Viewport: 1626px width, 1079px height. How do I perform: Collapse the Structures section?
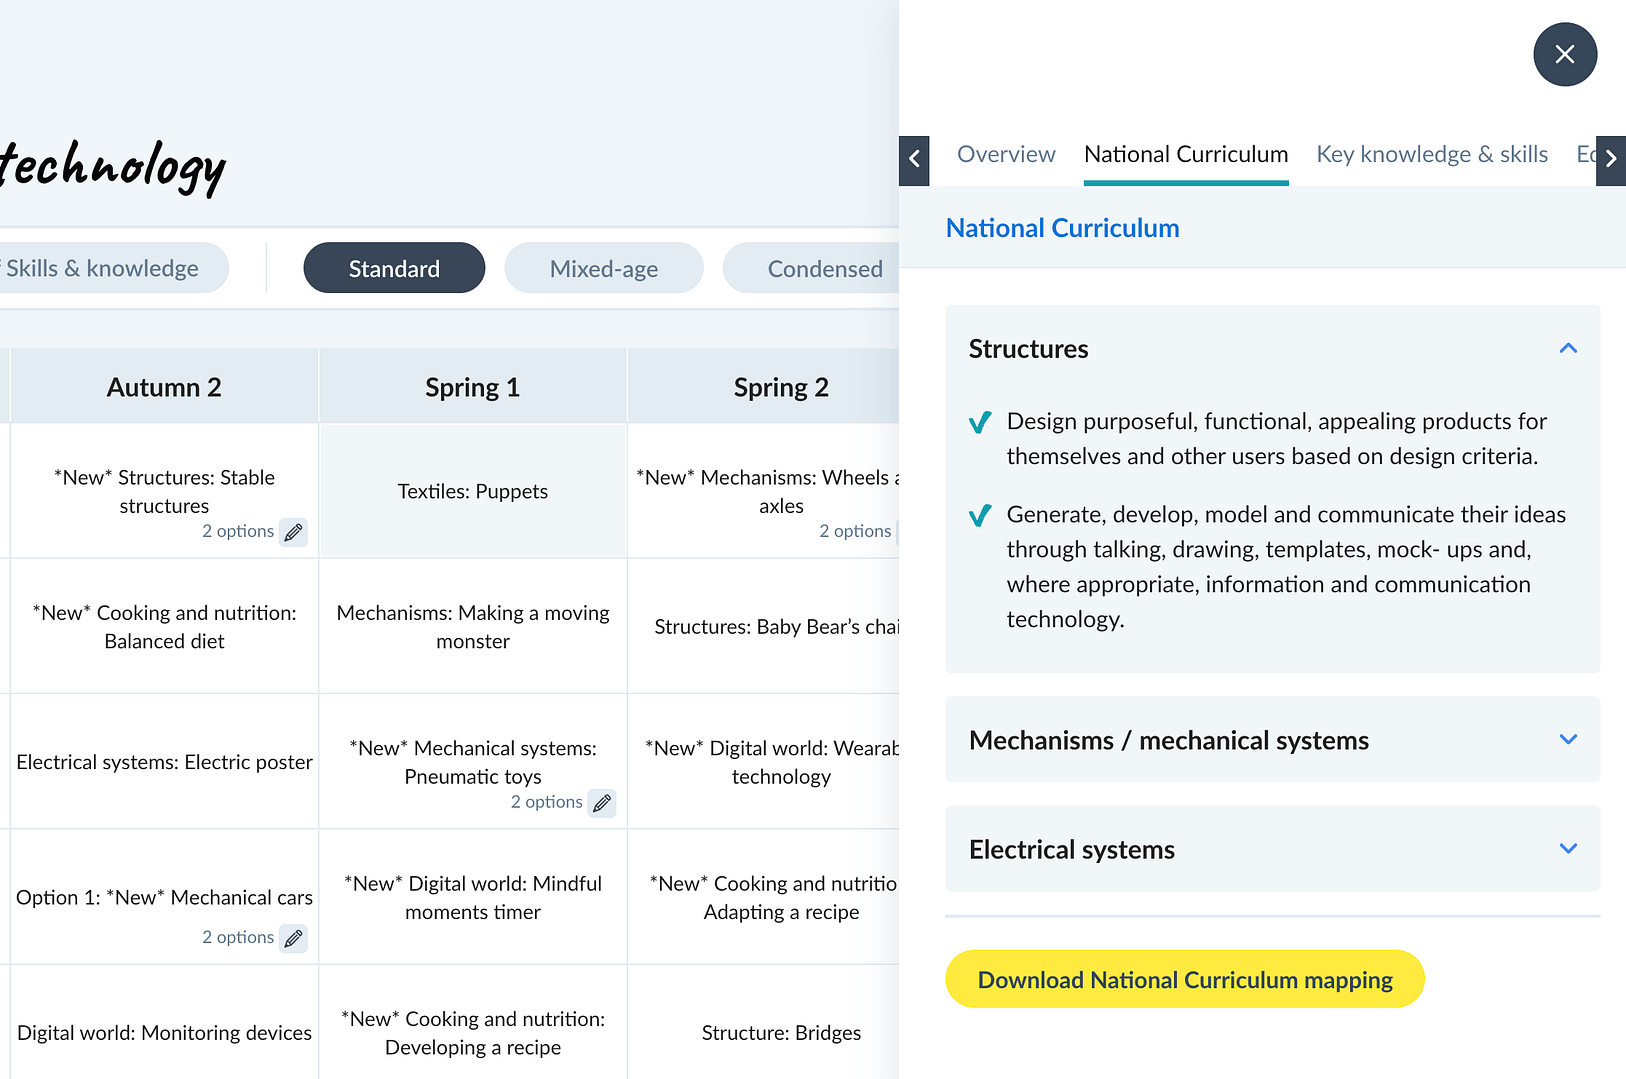(1568, 348)
